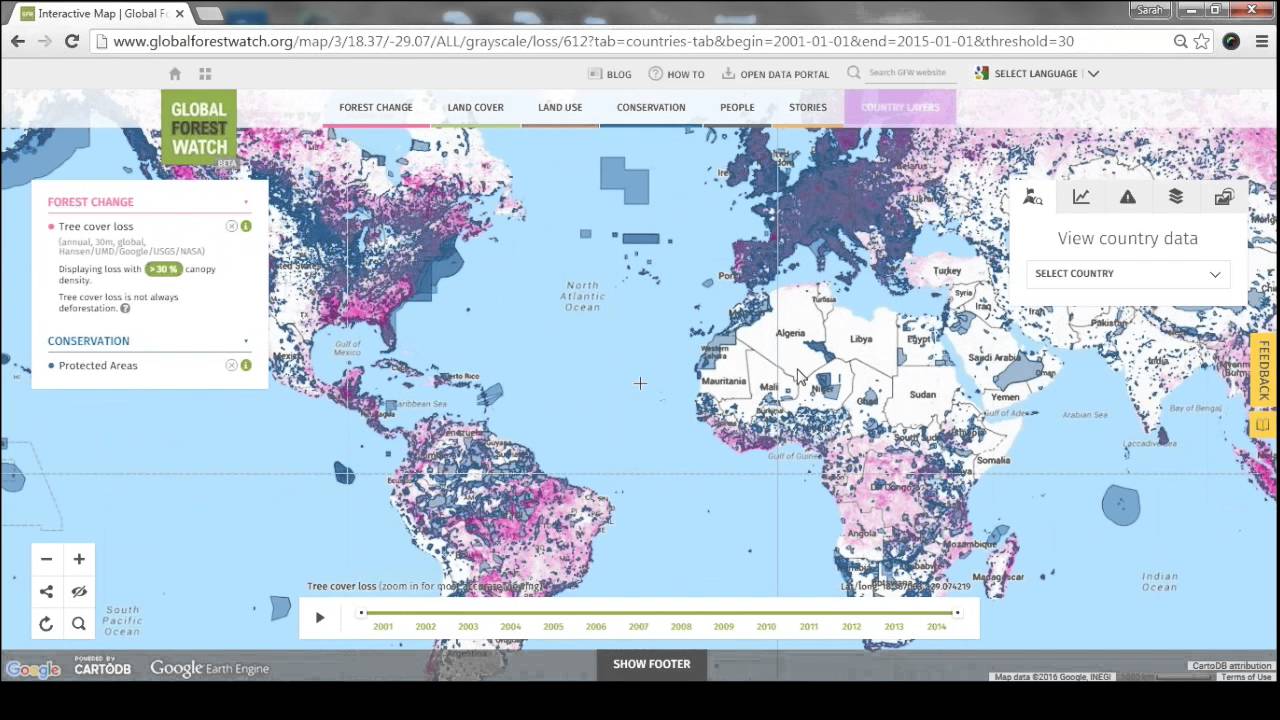The width and height of the screenshot is (1280, 720).
Task: Toggle the Tree cover loss layer label
Action: (x=96, y=226)
